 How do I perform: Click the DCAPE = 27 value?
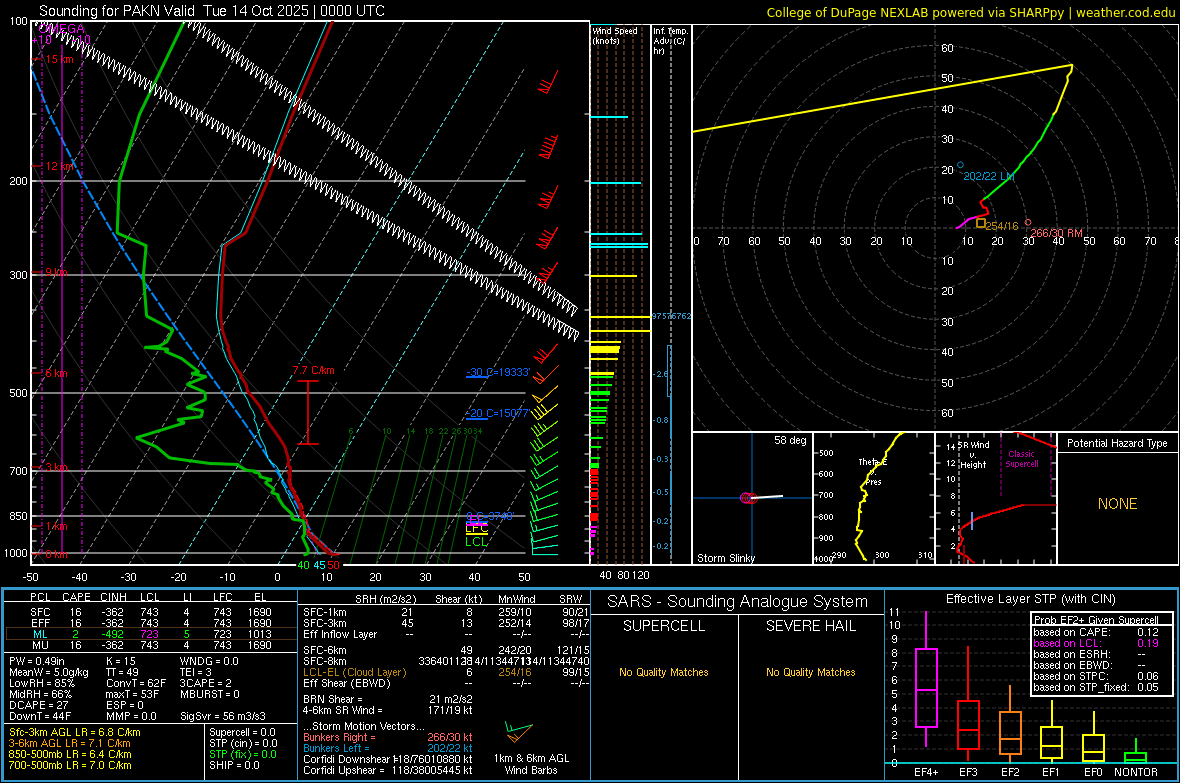pyautogui.click(x=38, y=705)
